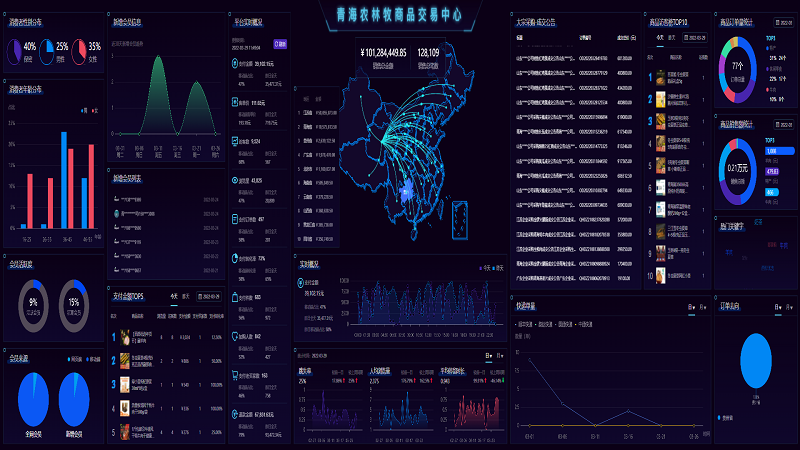Toggle the blue male legend in age chart

[x=84, y=110]
